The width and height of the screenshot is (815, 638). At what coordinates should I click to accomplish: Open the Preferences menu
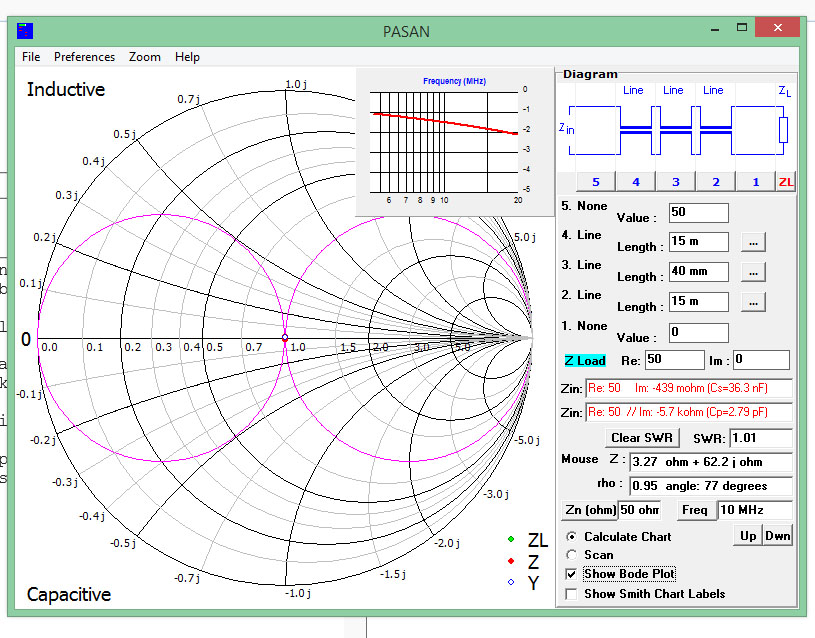[84, 57]
